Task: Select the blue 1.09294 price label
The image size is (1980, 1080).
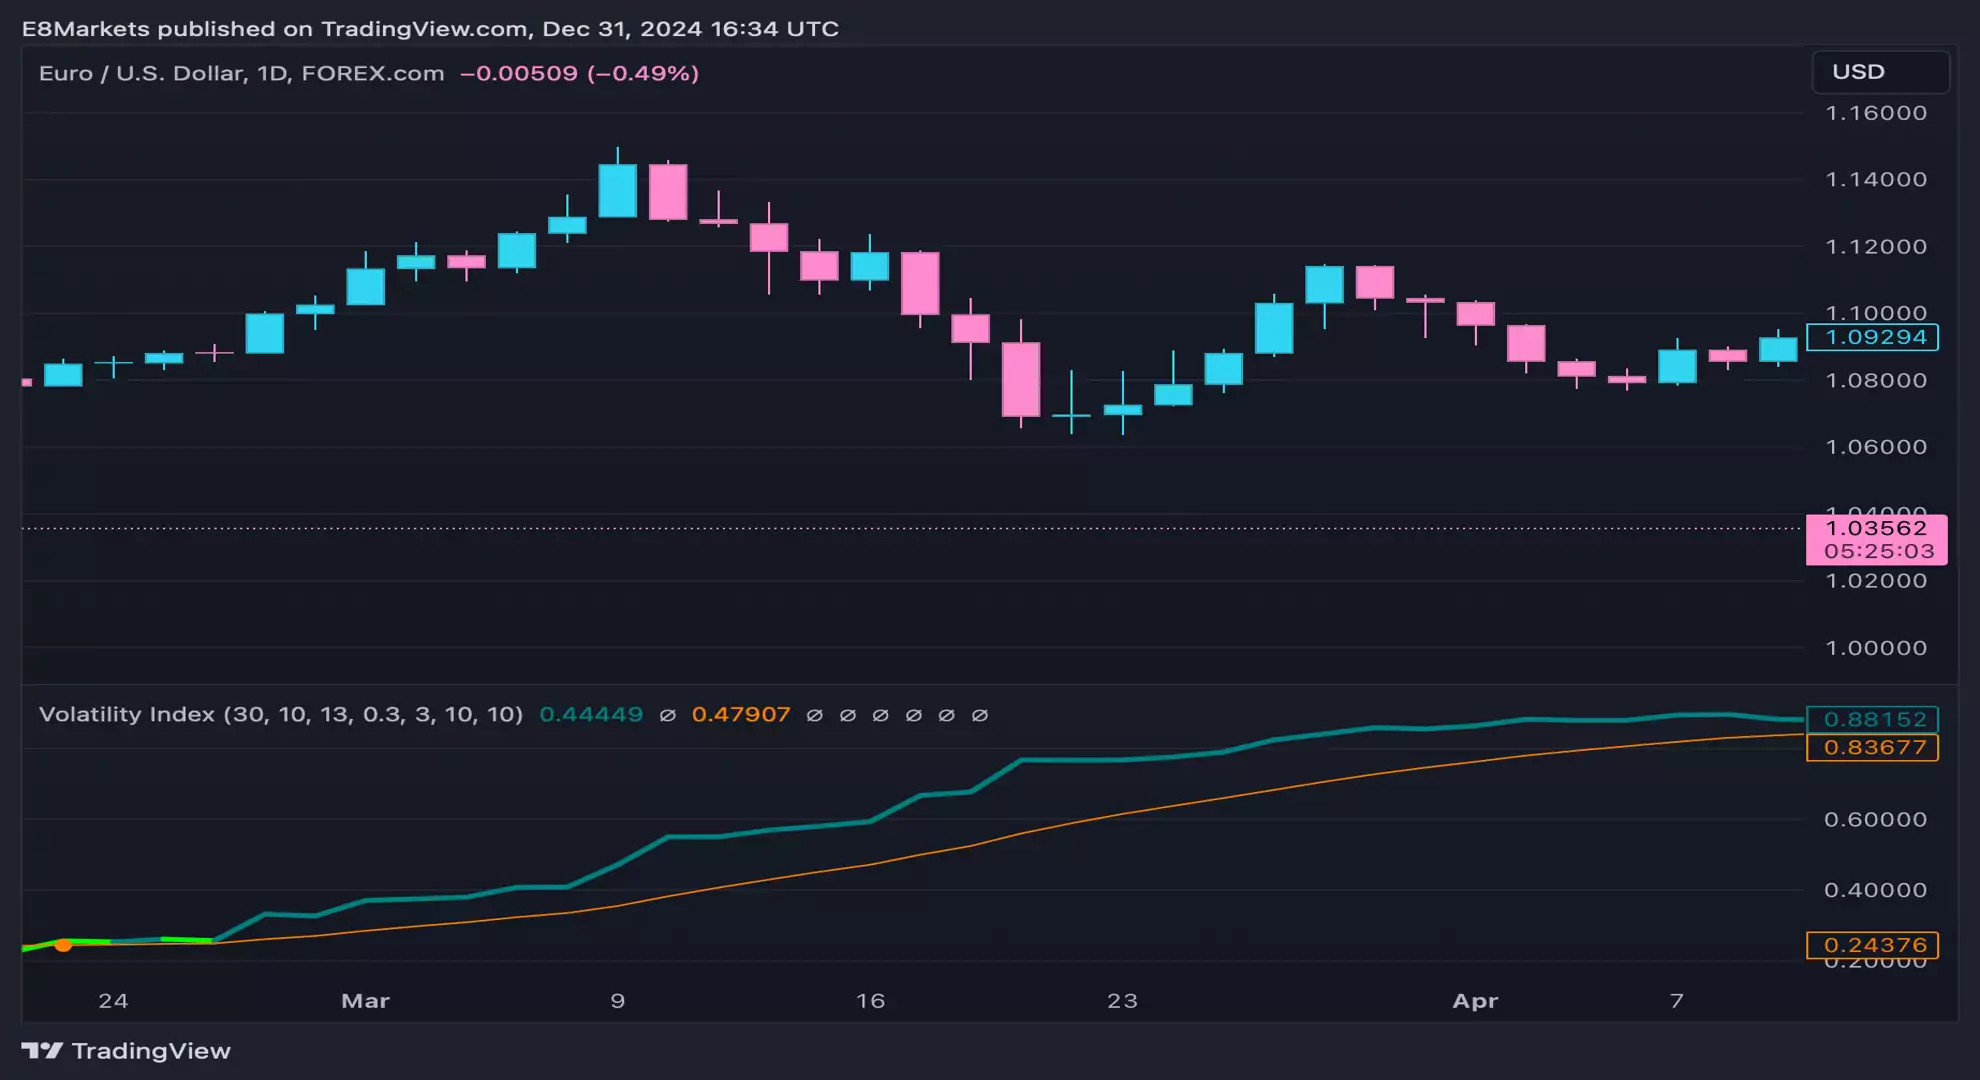Action: click(1872, 337)
